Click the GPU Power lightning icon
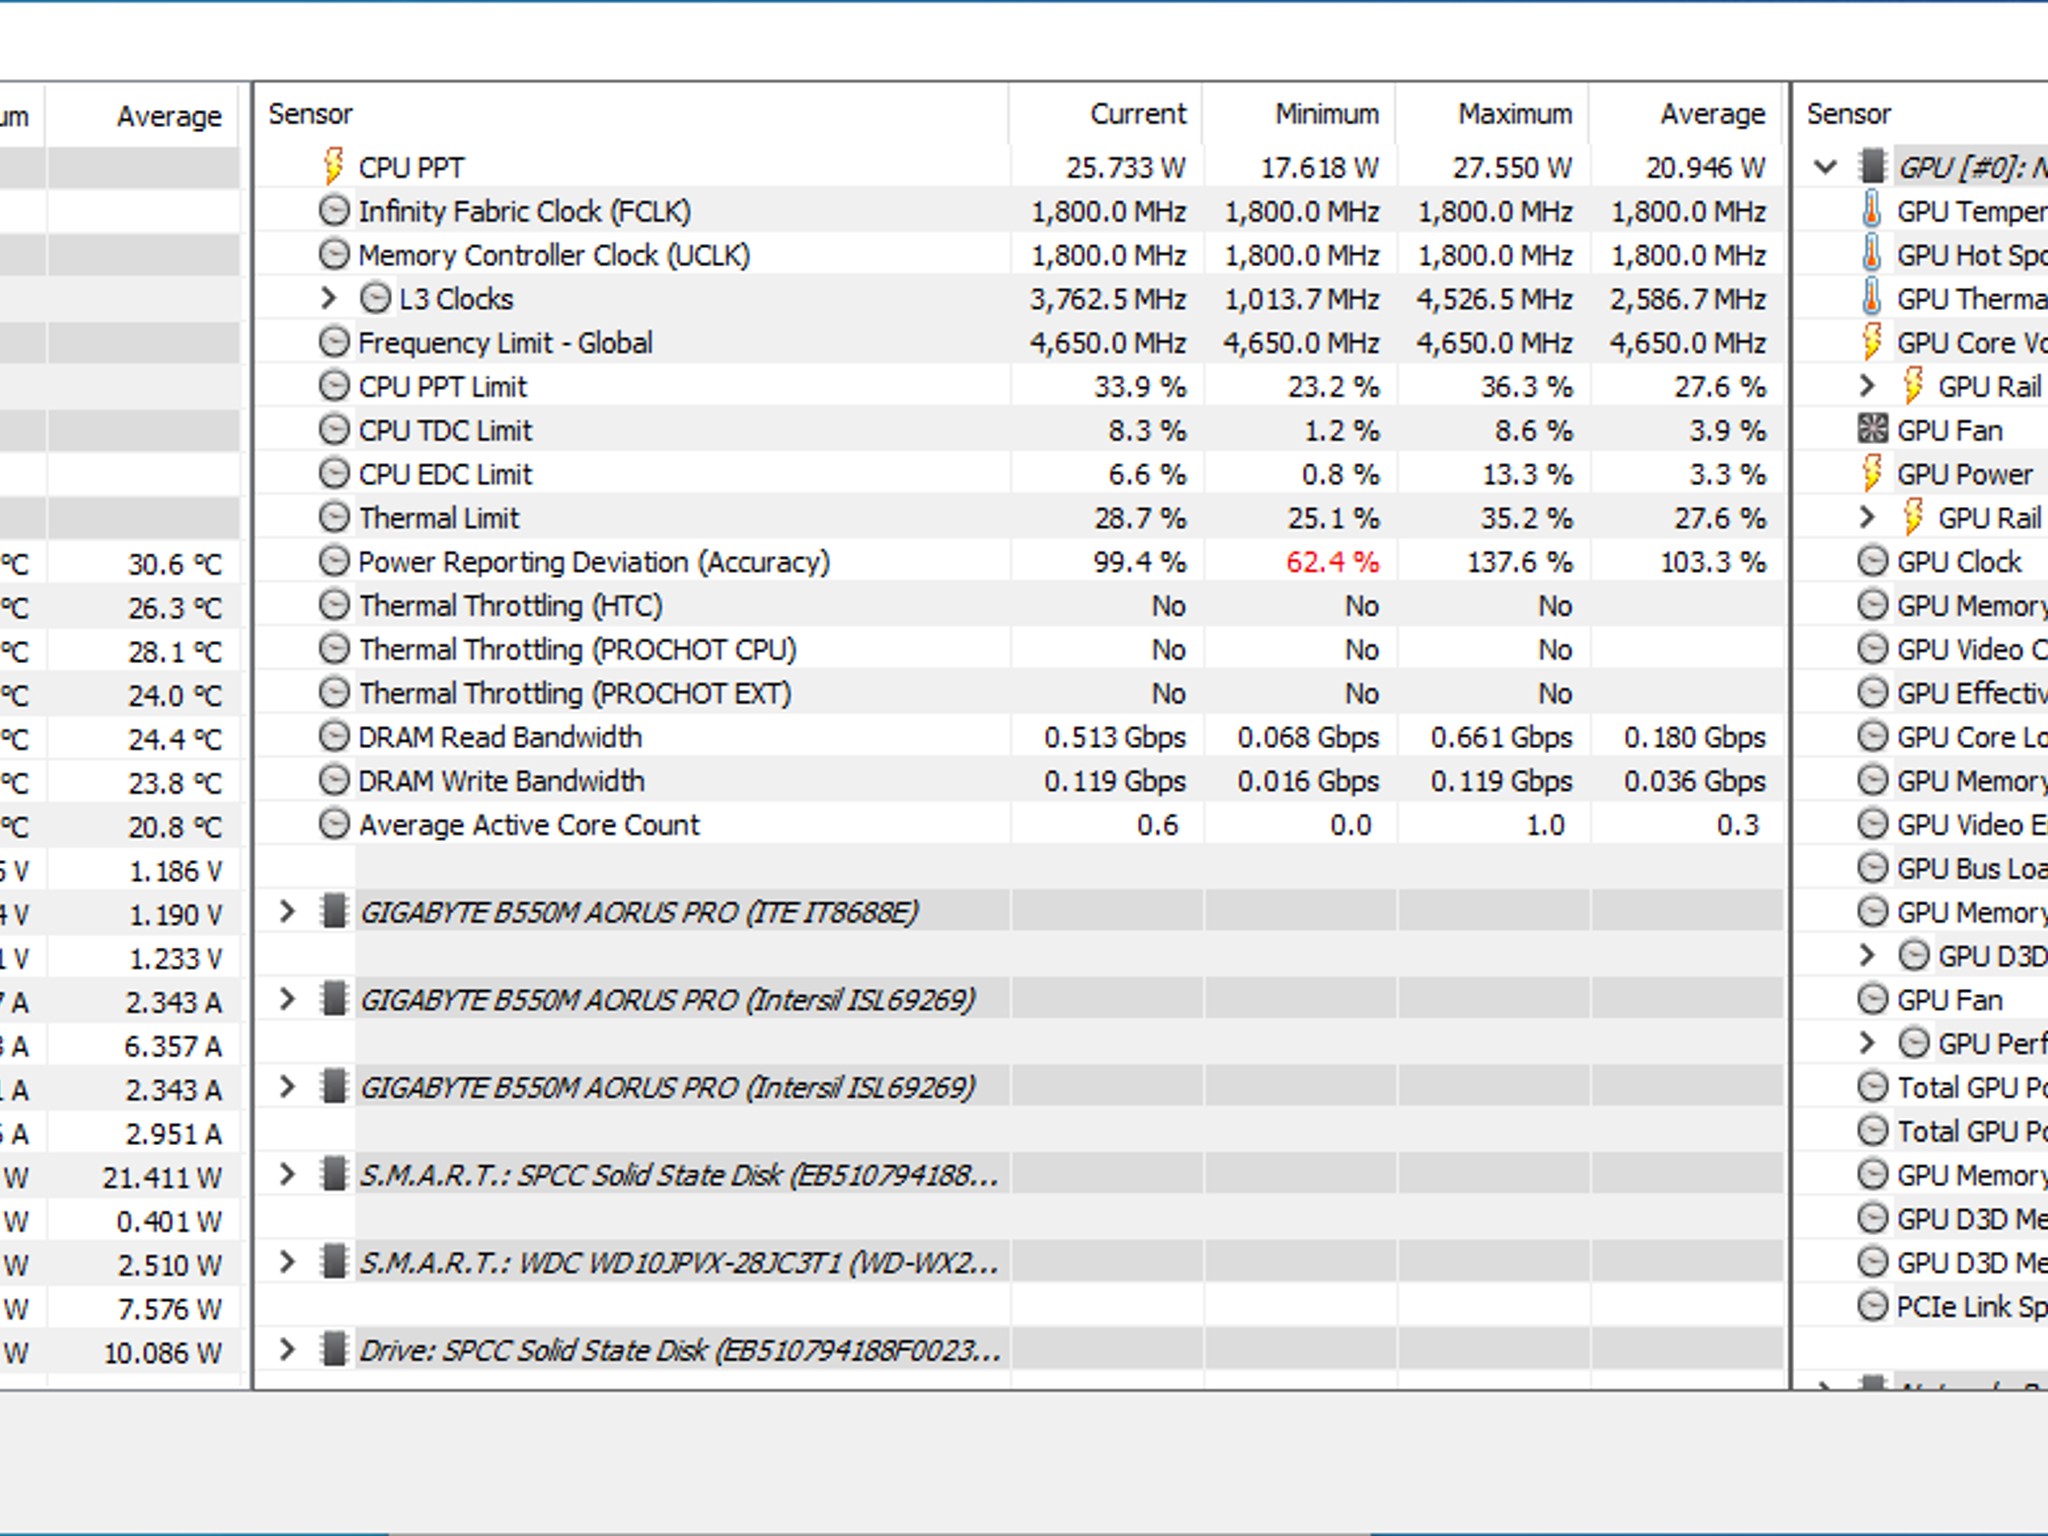The image size is (2048, 1536). pyautogui.click(x=1872, y=474)
